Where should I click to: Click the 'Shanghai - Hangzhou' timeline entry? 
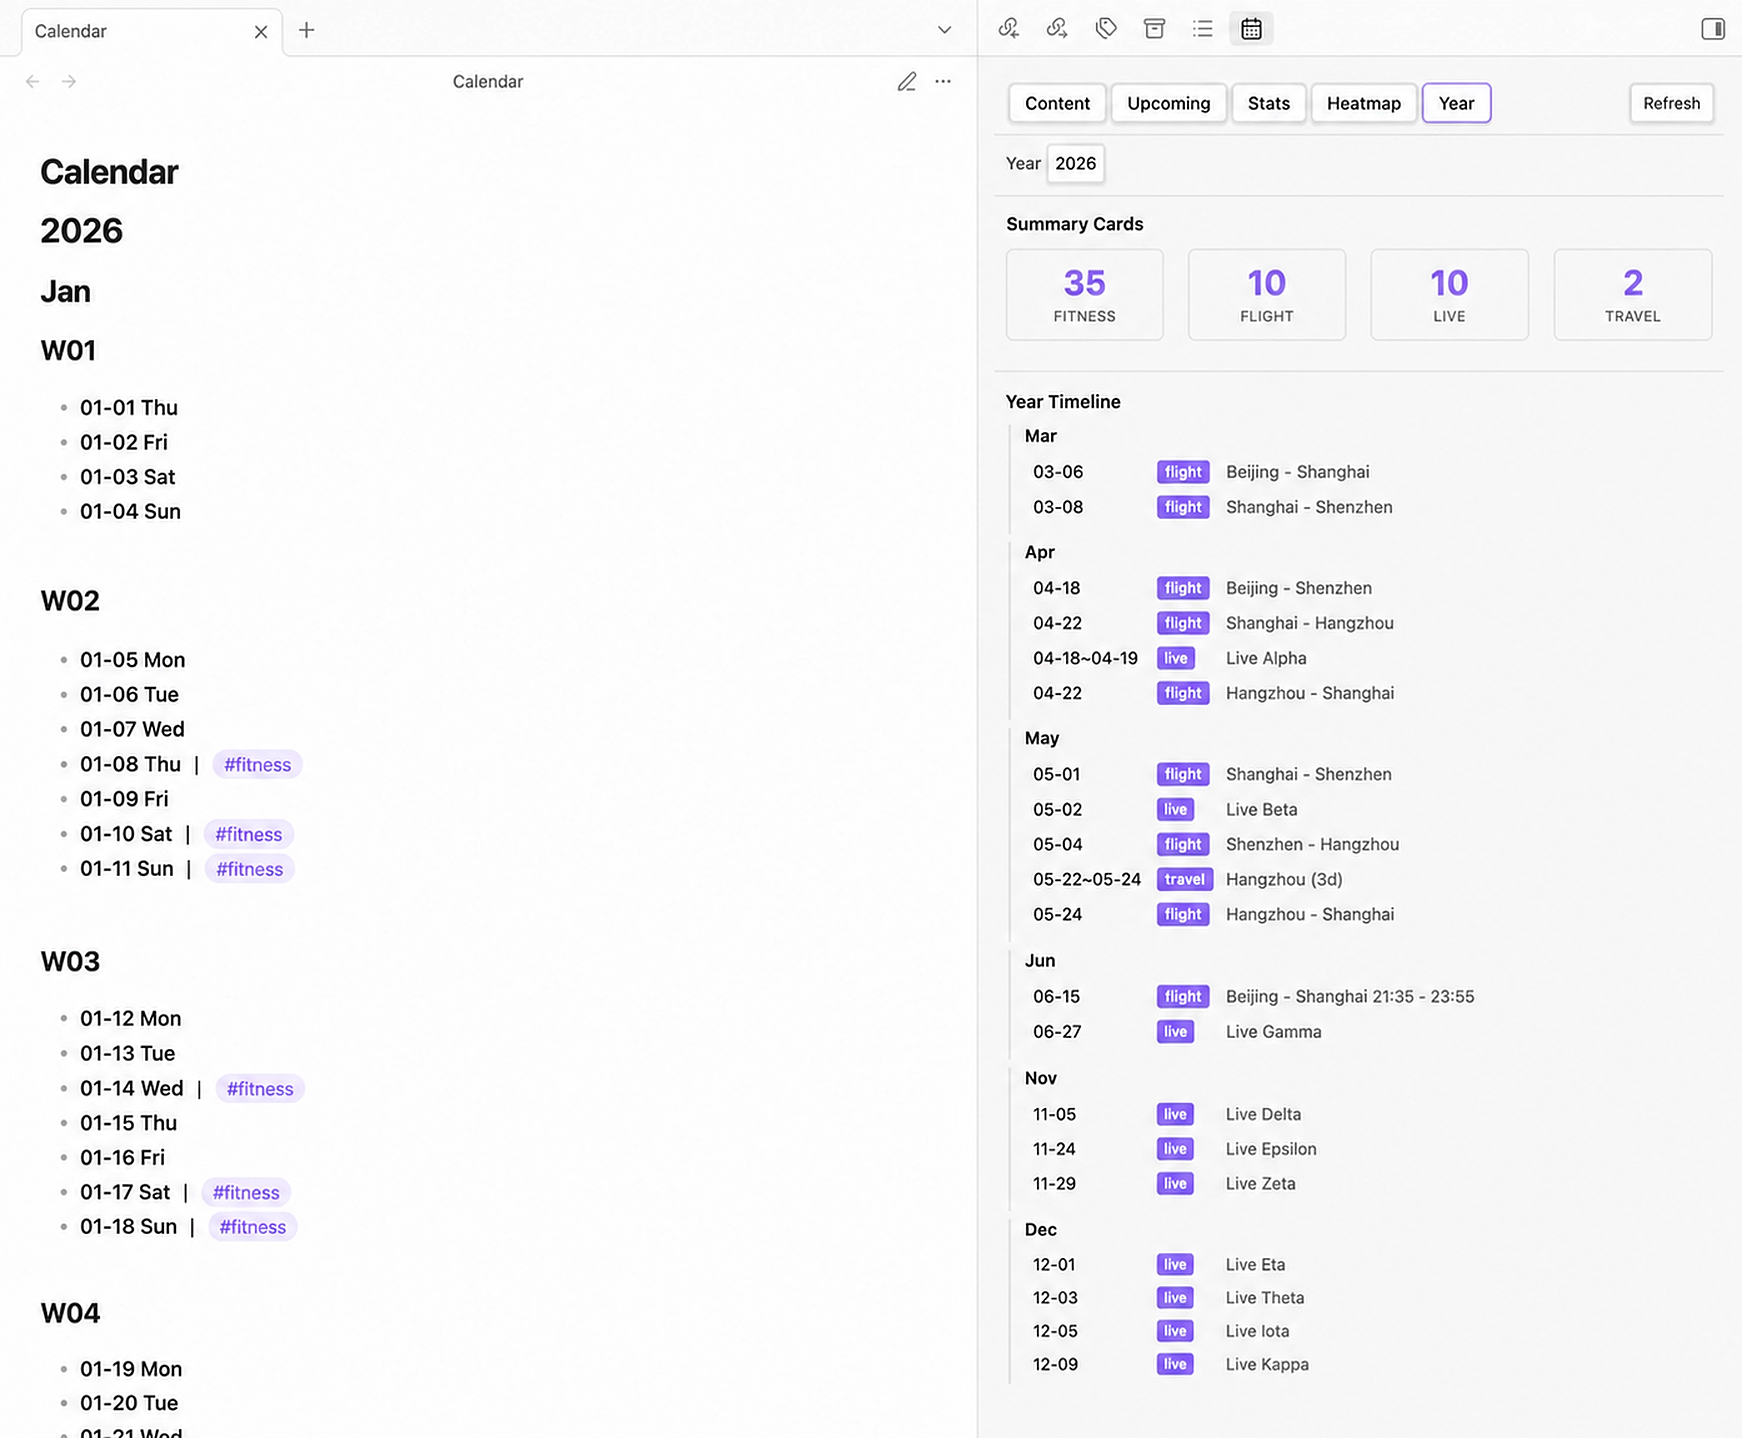pos(1310,623)
